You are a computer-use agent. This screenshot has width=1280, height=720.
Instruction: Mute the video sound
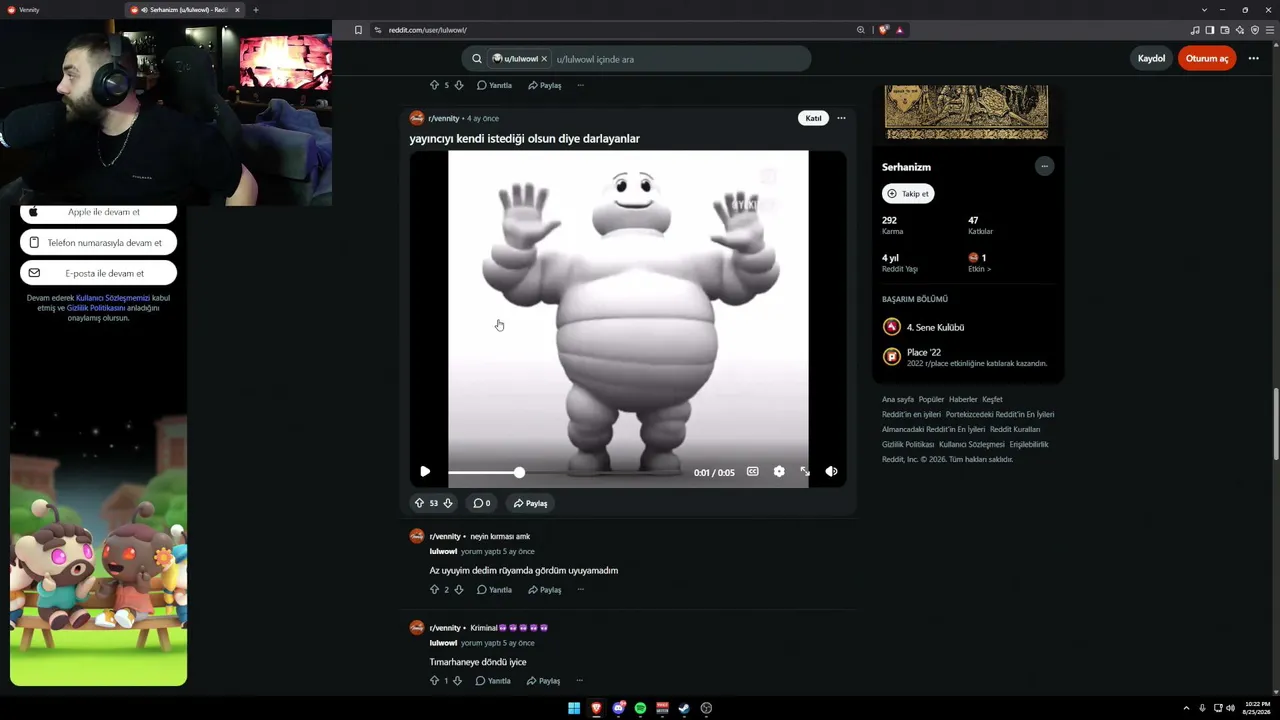pyautogui.click(x=831, y=471)
